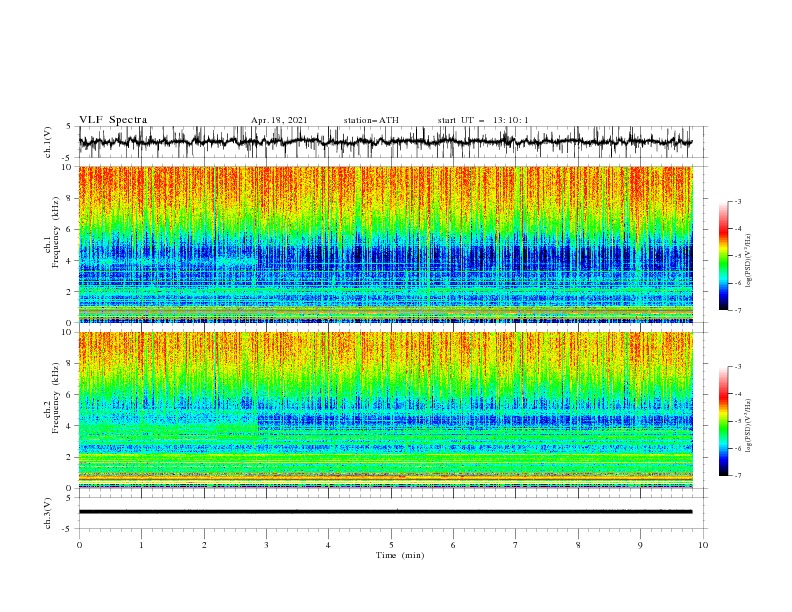Select the "start UT = 13:10:1" header text
This screenshot has width=792, height=612.
click(483, 120)
